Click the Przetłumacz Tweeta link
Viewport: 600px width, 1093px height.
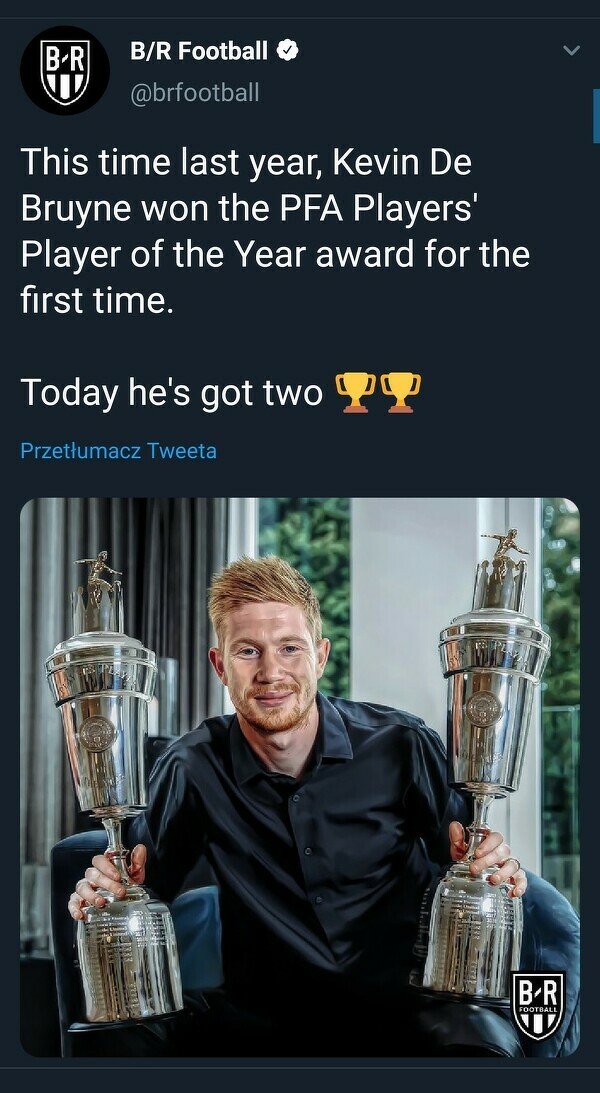[118, 451]
